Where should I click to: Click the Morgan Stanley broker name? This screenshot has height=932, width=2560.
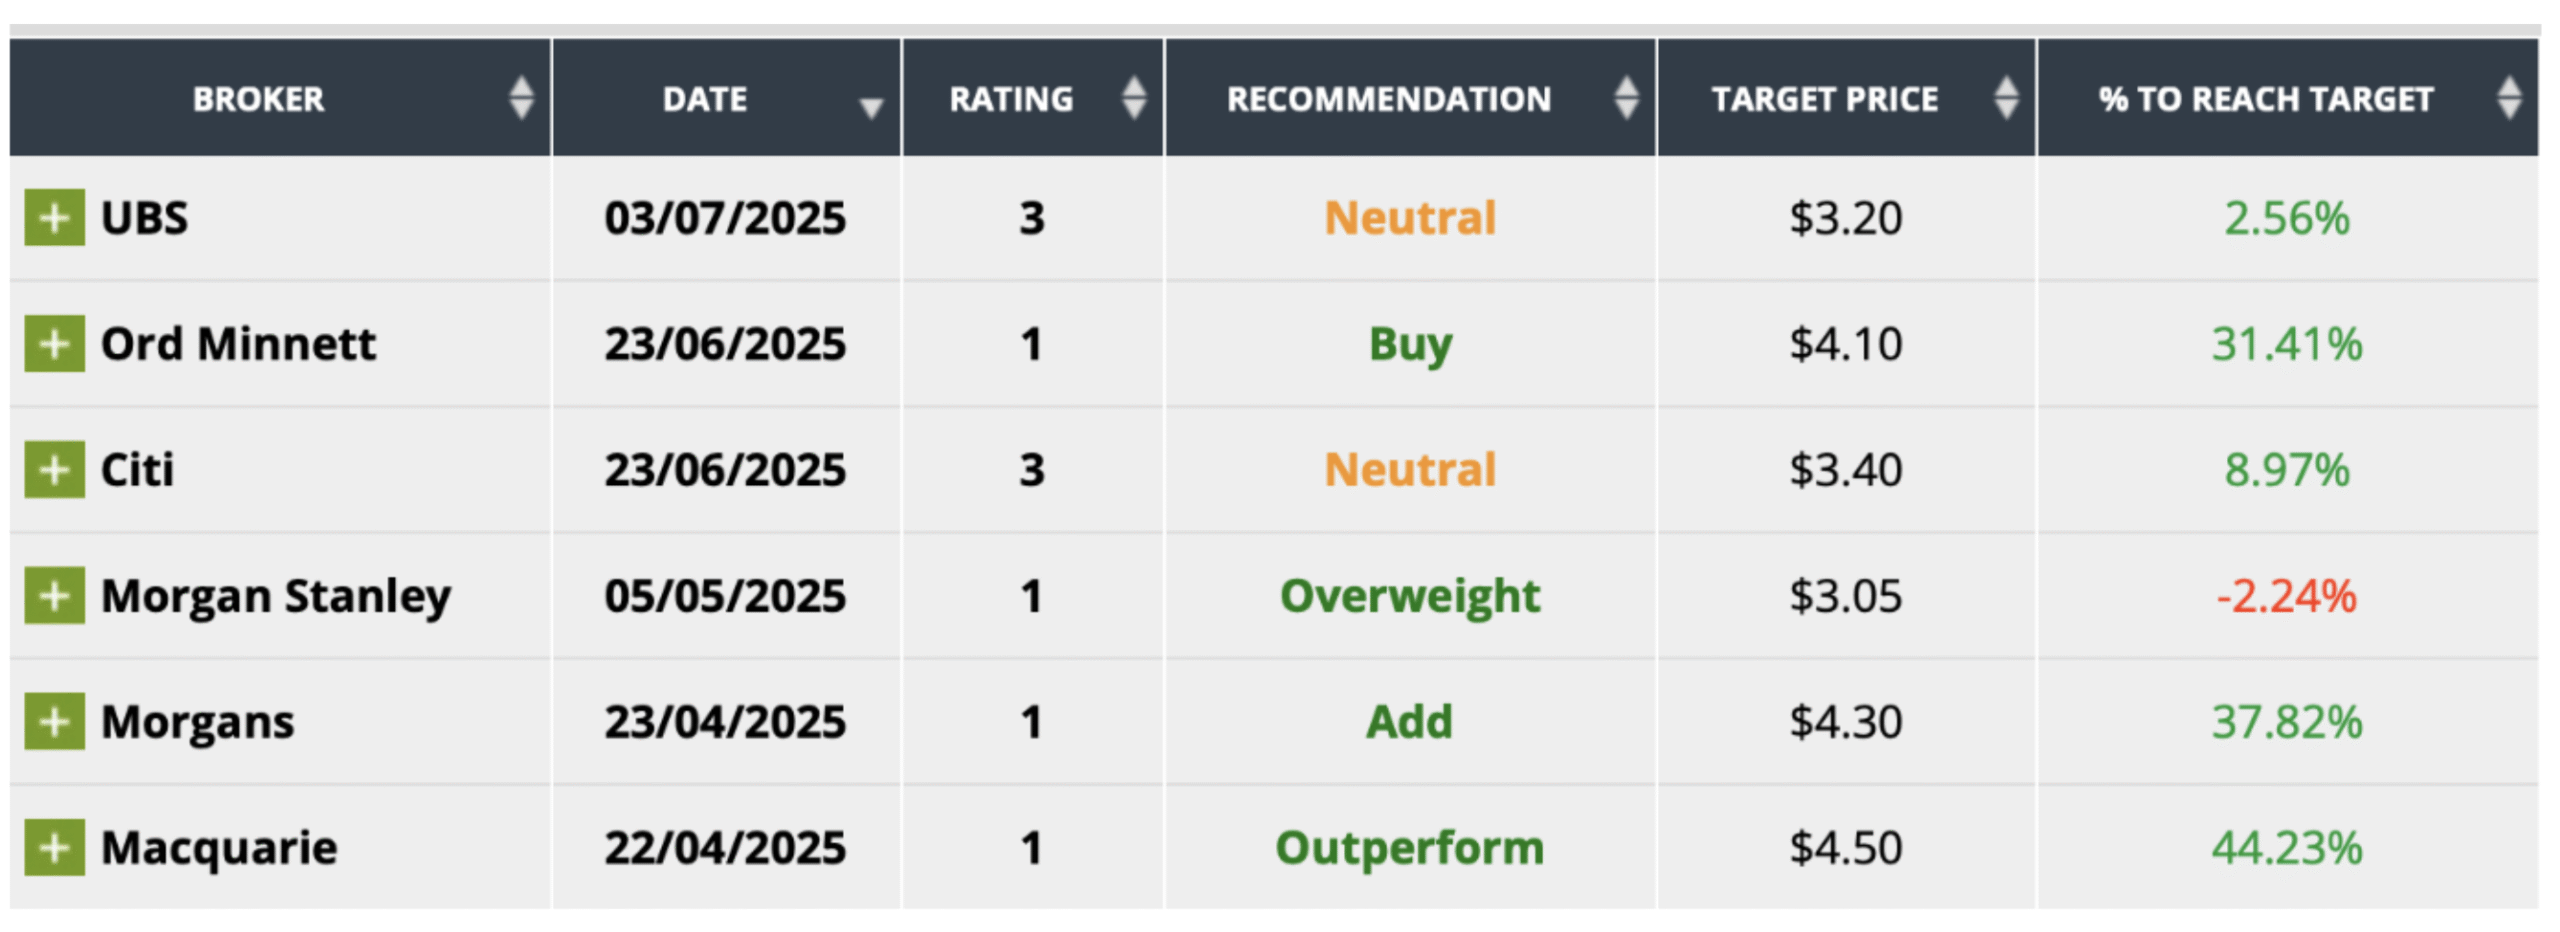point(276,596)
